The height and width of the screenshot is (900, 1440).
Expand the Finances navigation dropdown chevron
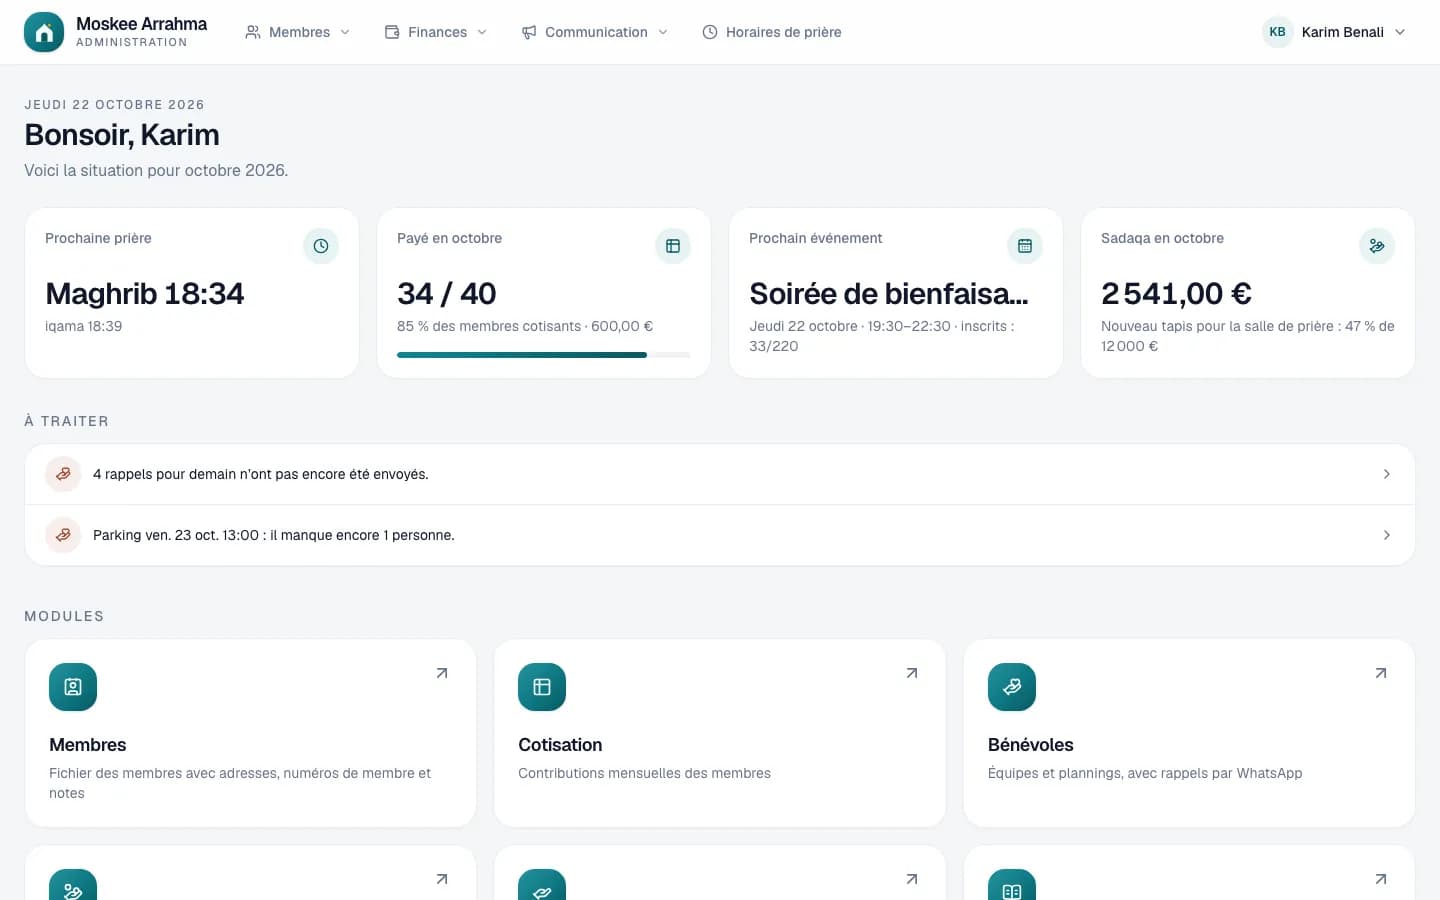point(482,32)
